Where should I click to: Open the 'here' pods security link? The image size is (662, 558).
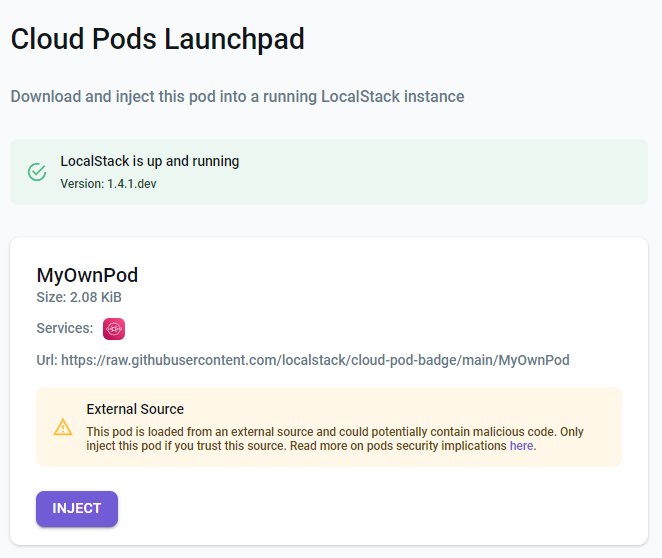pos(521,446)
